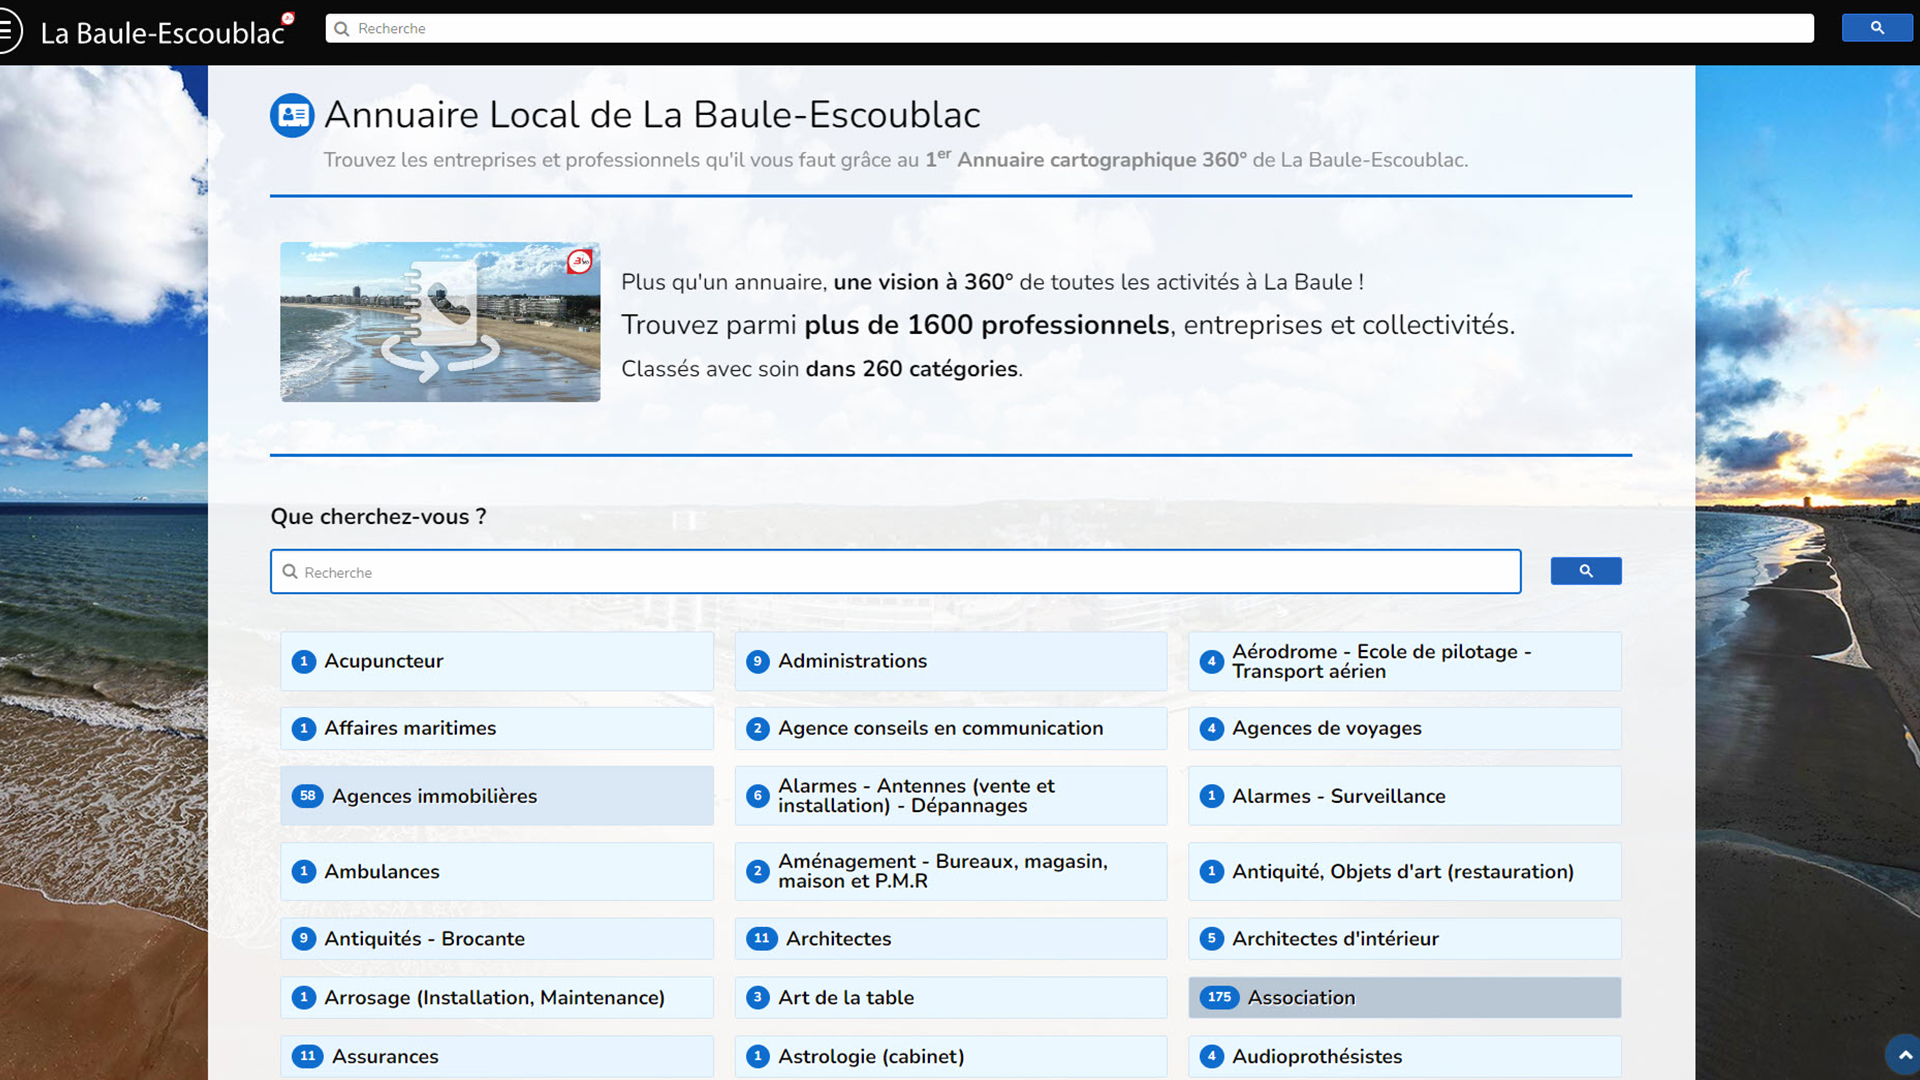Viewport: 1920px width, 1080px height.
Task: Click the top header blue search button
Action: (1877, 28)
